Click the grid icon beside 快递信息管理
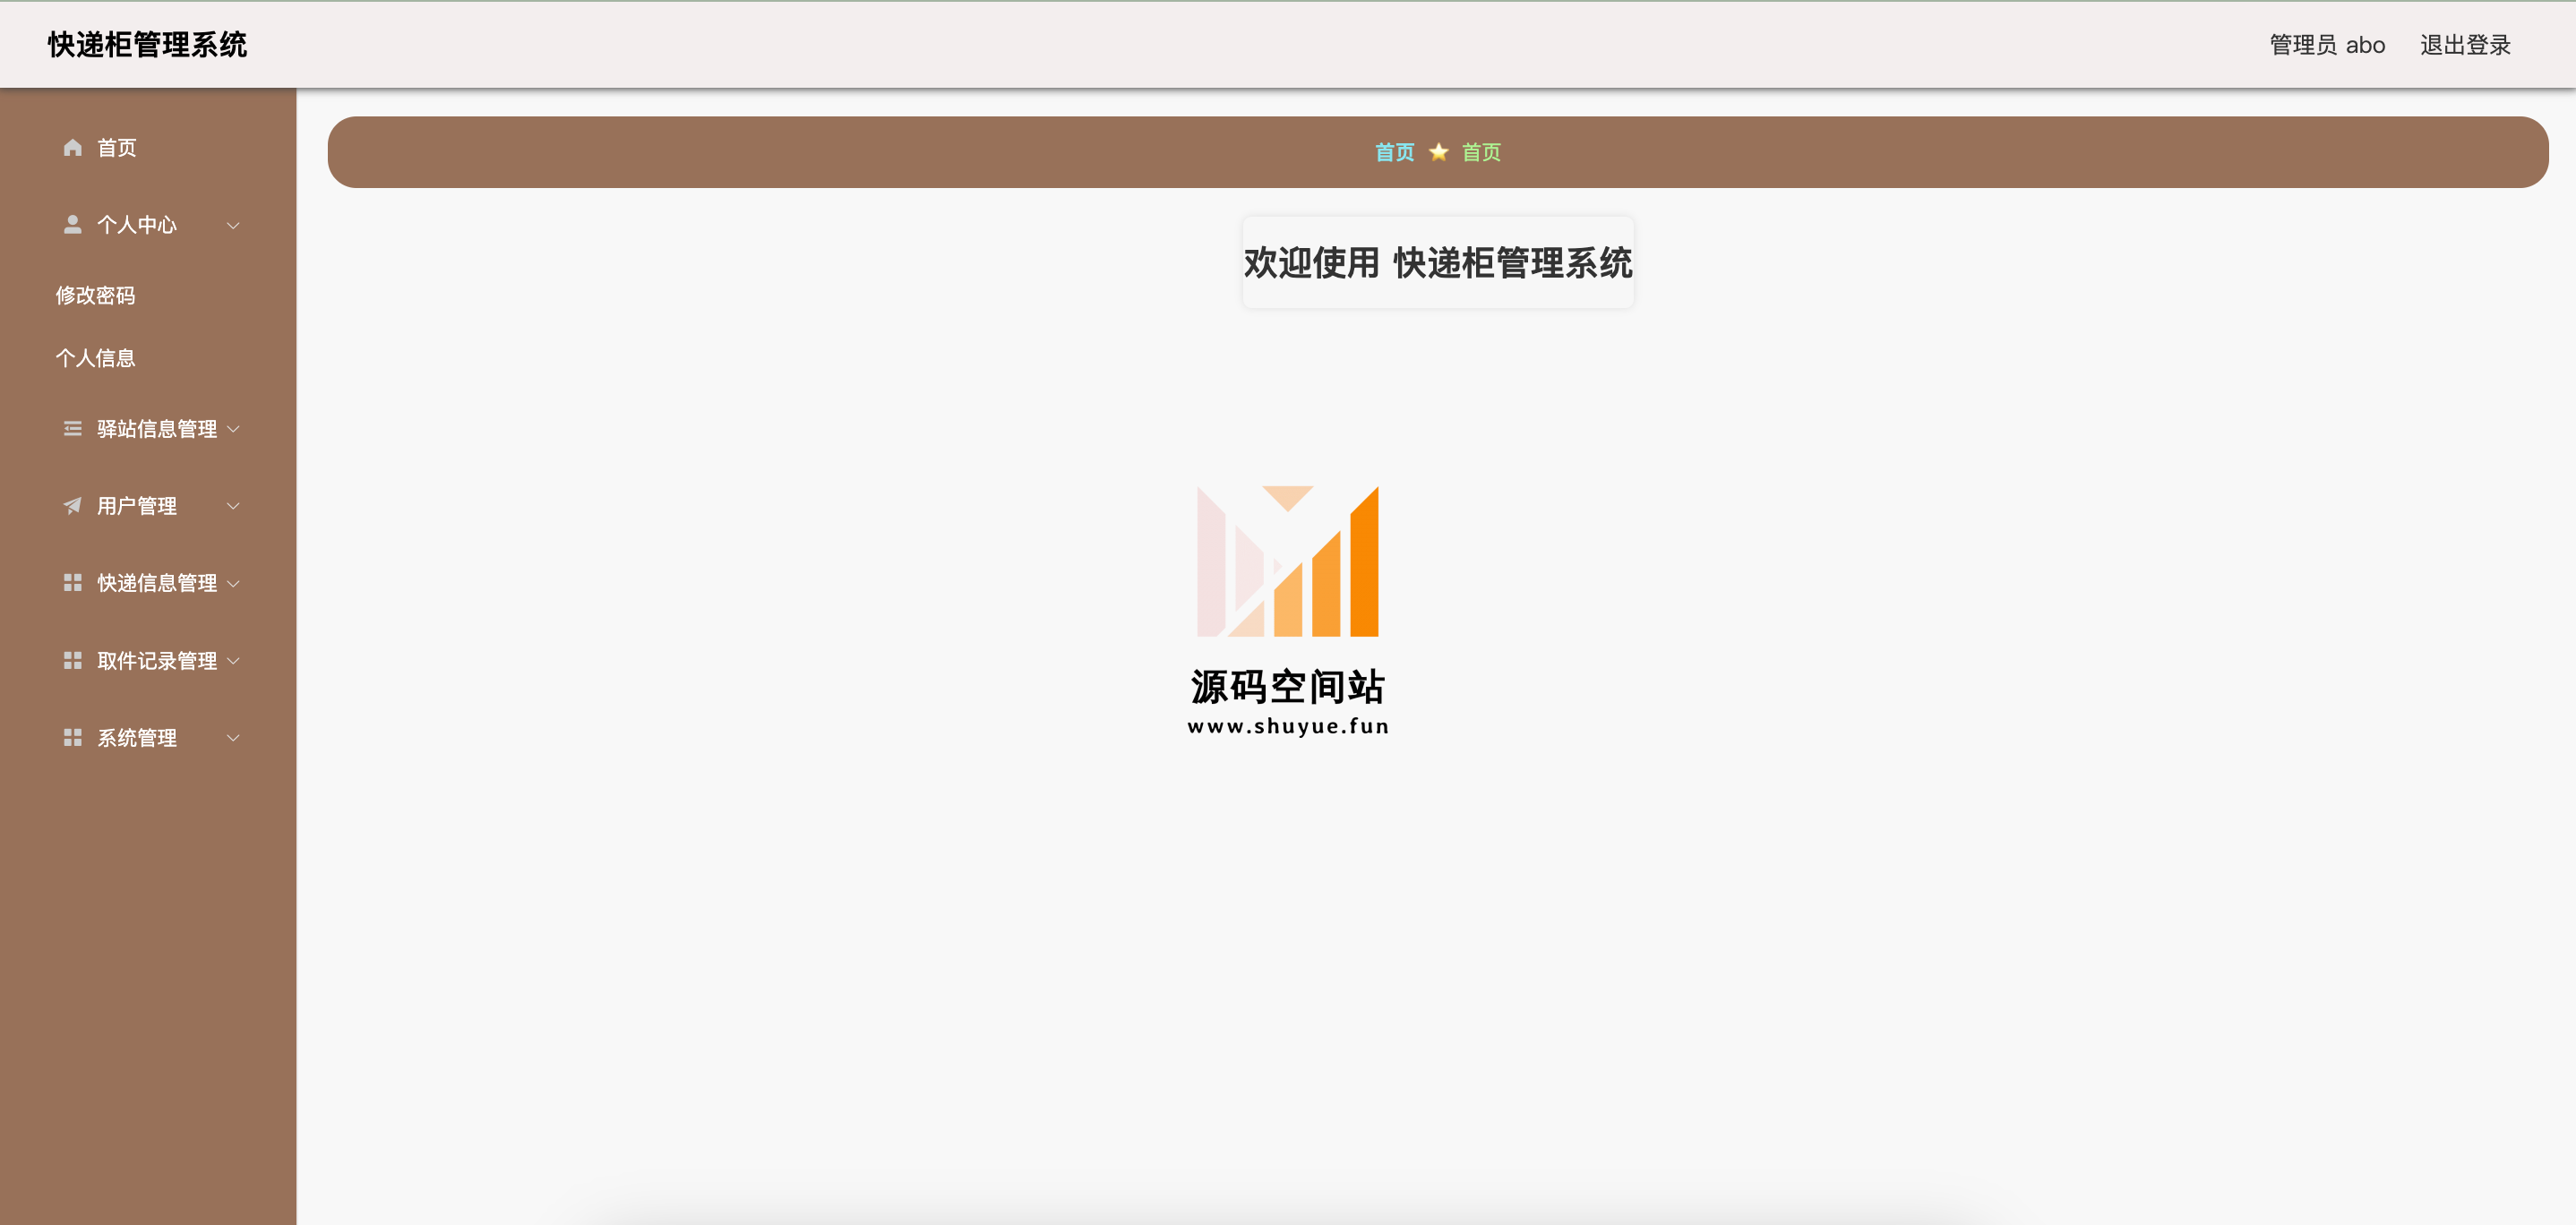The width and height of the screenshot is (2576, 1225). [72, 583]
